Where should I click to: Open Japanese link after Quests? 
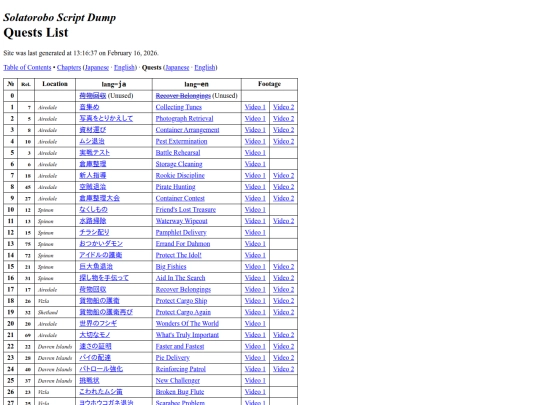(x=177, y=68)
